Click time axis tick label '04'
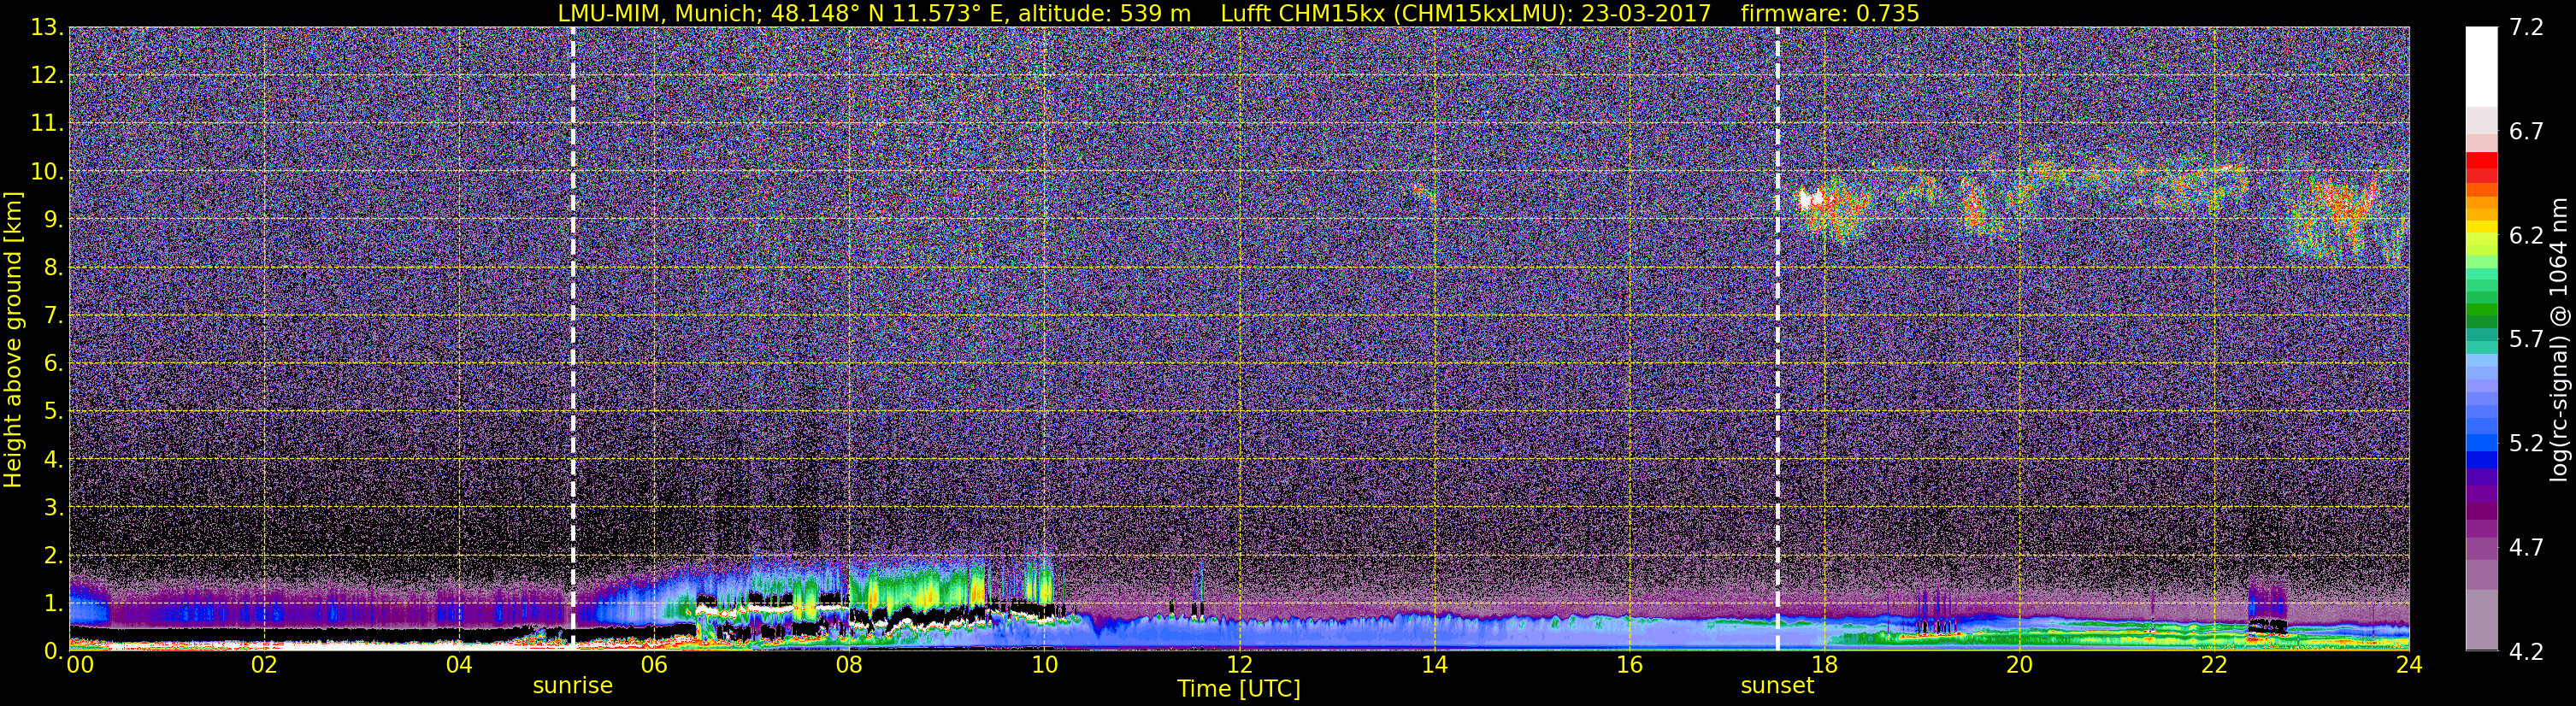The height and width of the screenshot is (706, 2576). click(x=459, y=665)
